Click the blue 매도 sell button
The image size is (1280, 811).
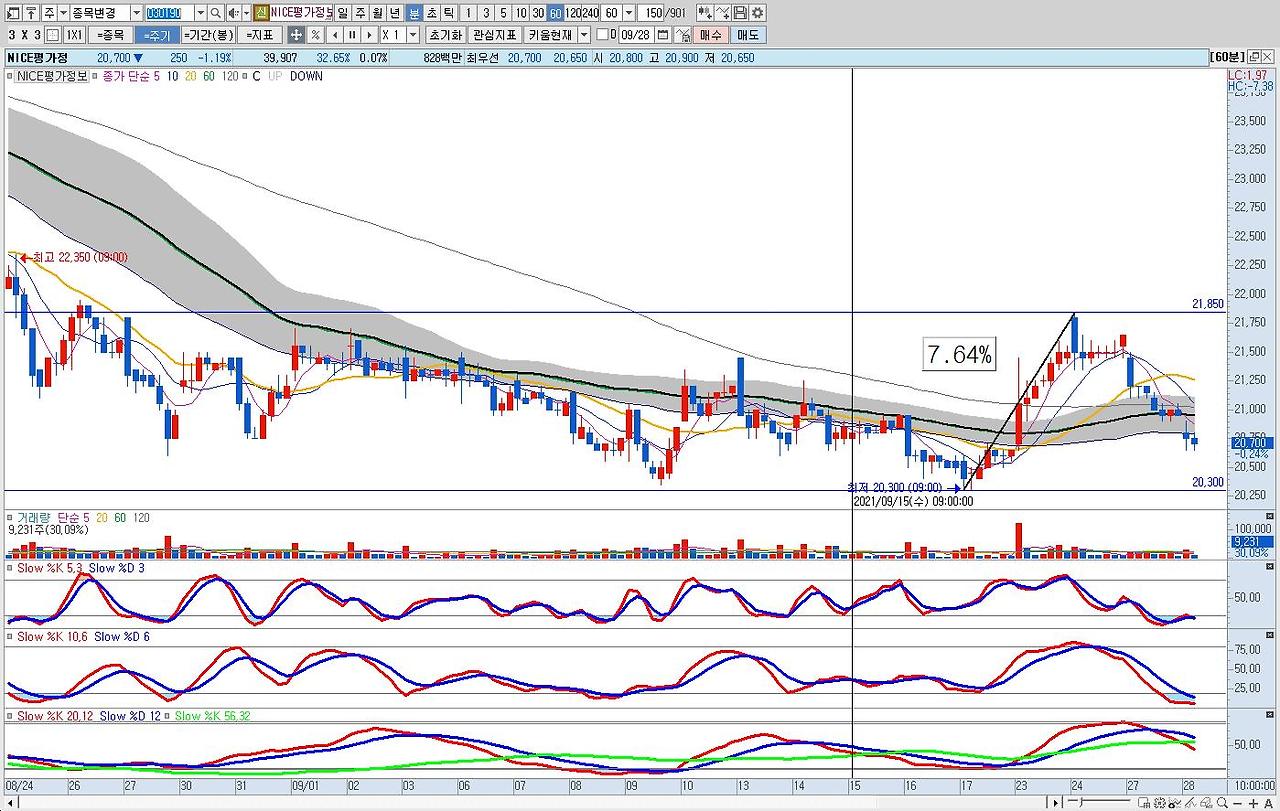[748, 35]
